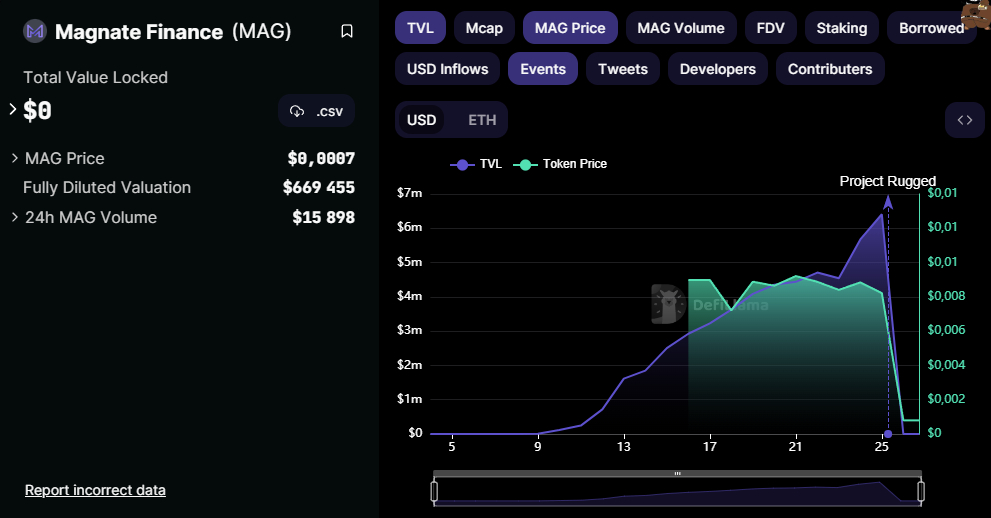This screenshot has height=518, width=991.
Task: Toggle the FDV chart option
Action: [x=770, y=28]
